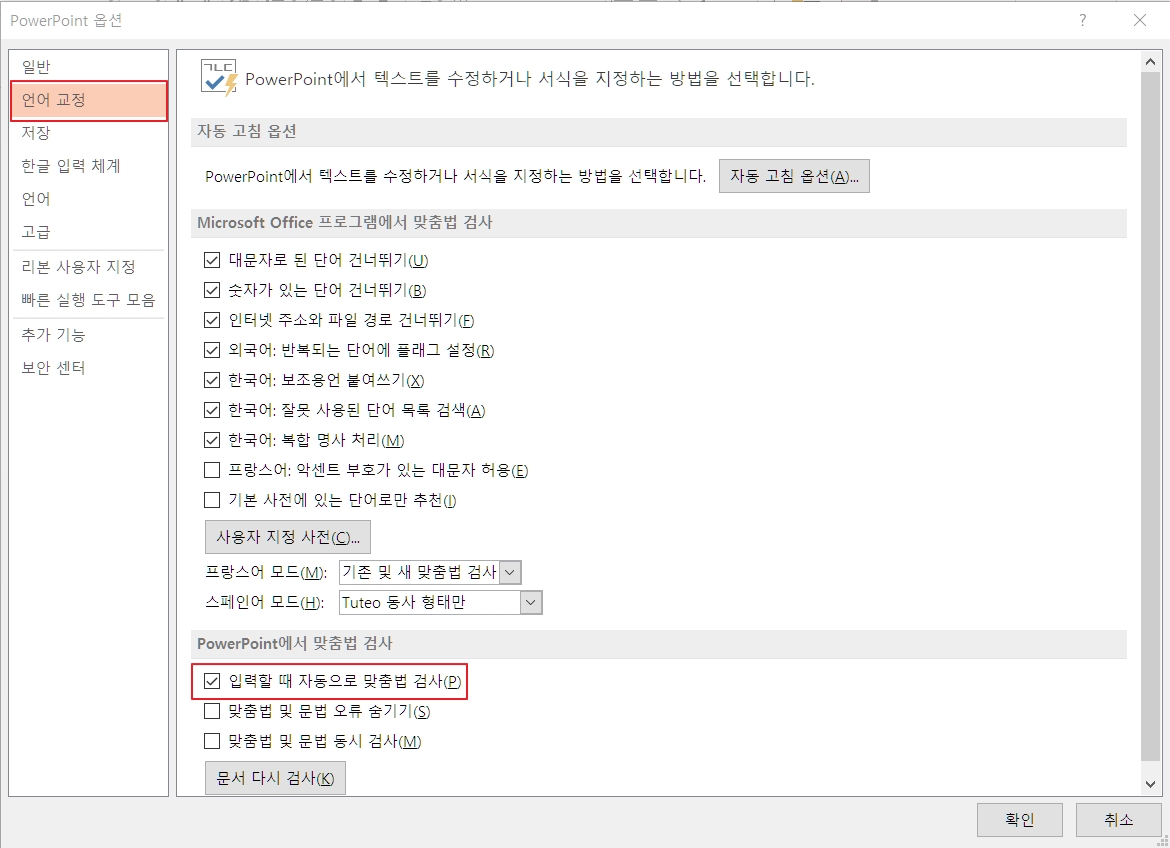Go to 한글 입력 체계 settings

(88, 166)
